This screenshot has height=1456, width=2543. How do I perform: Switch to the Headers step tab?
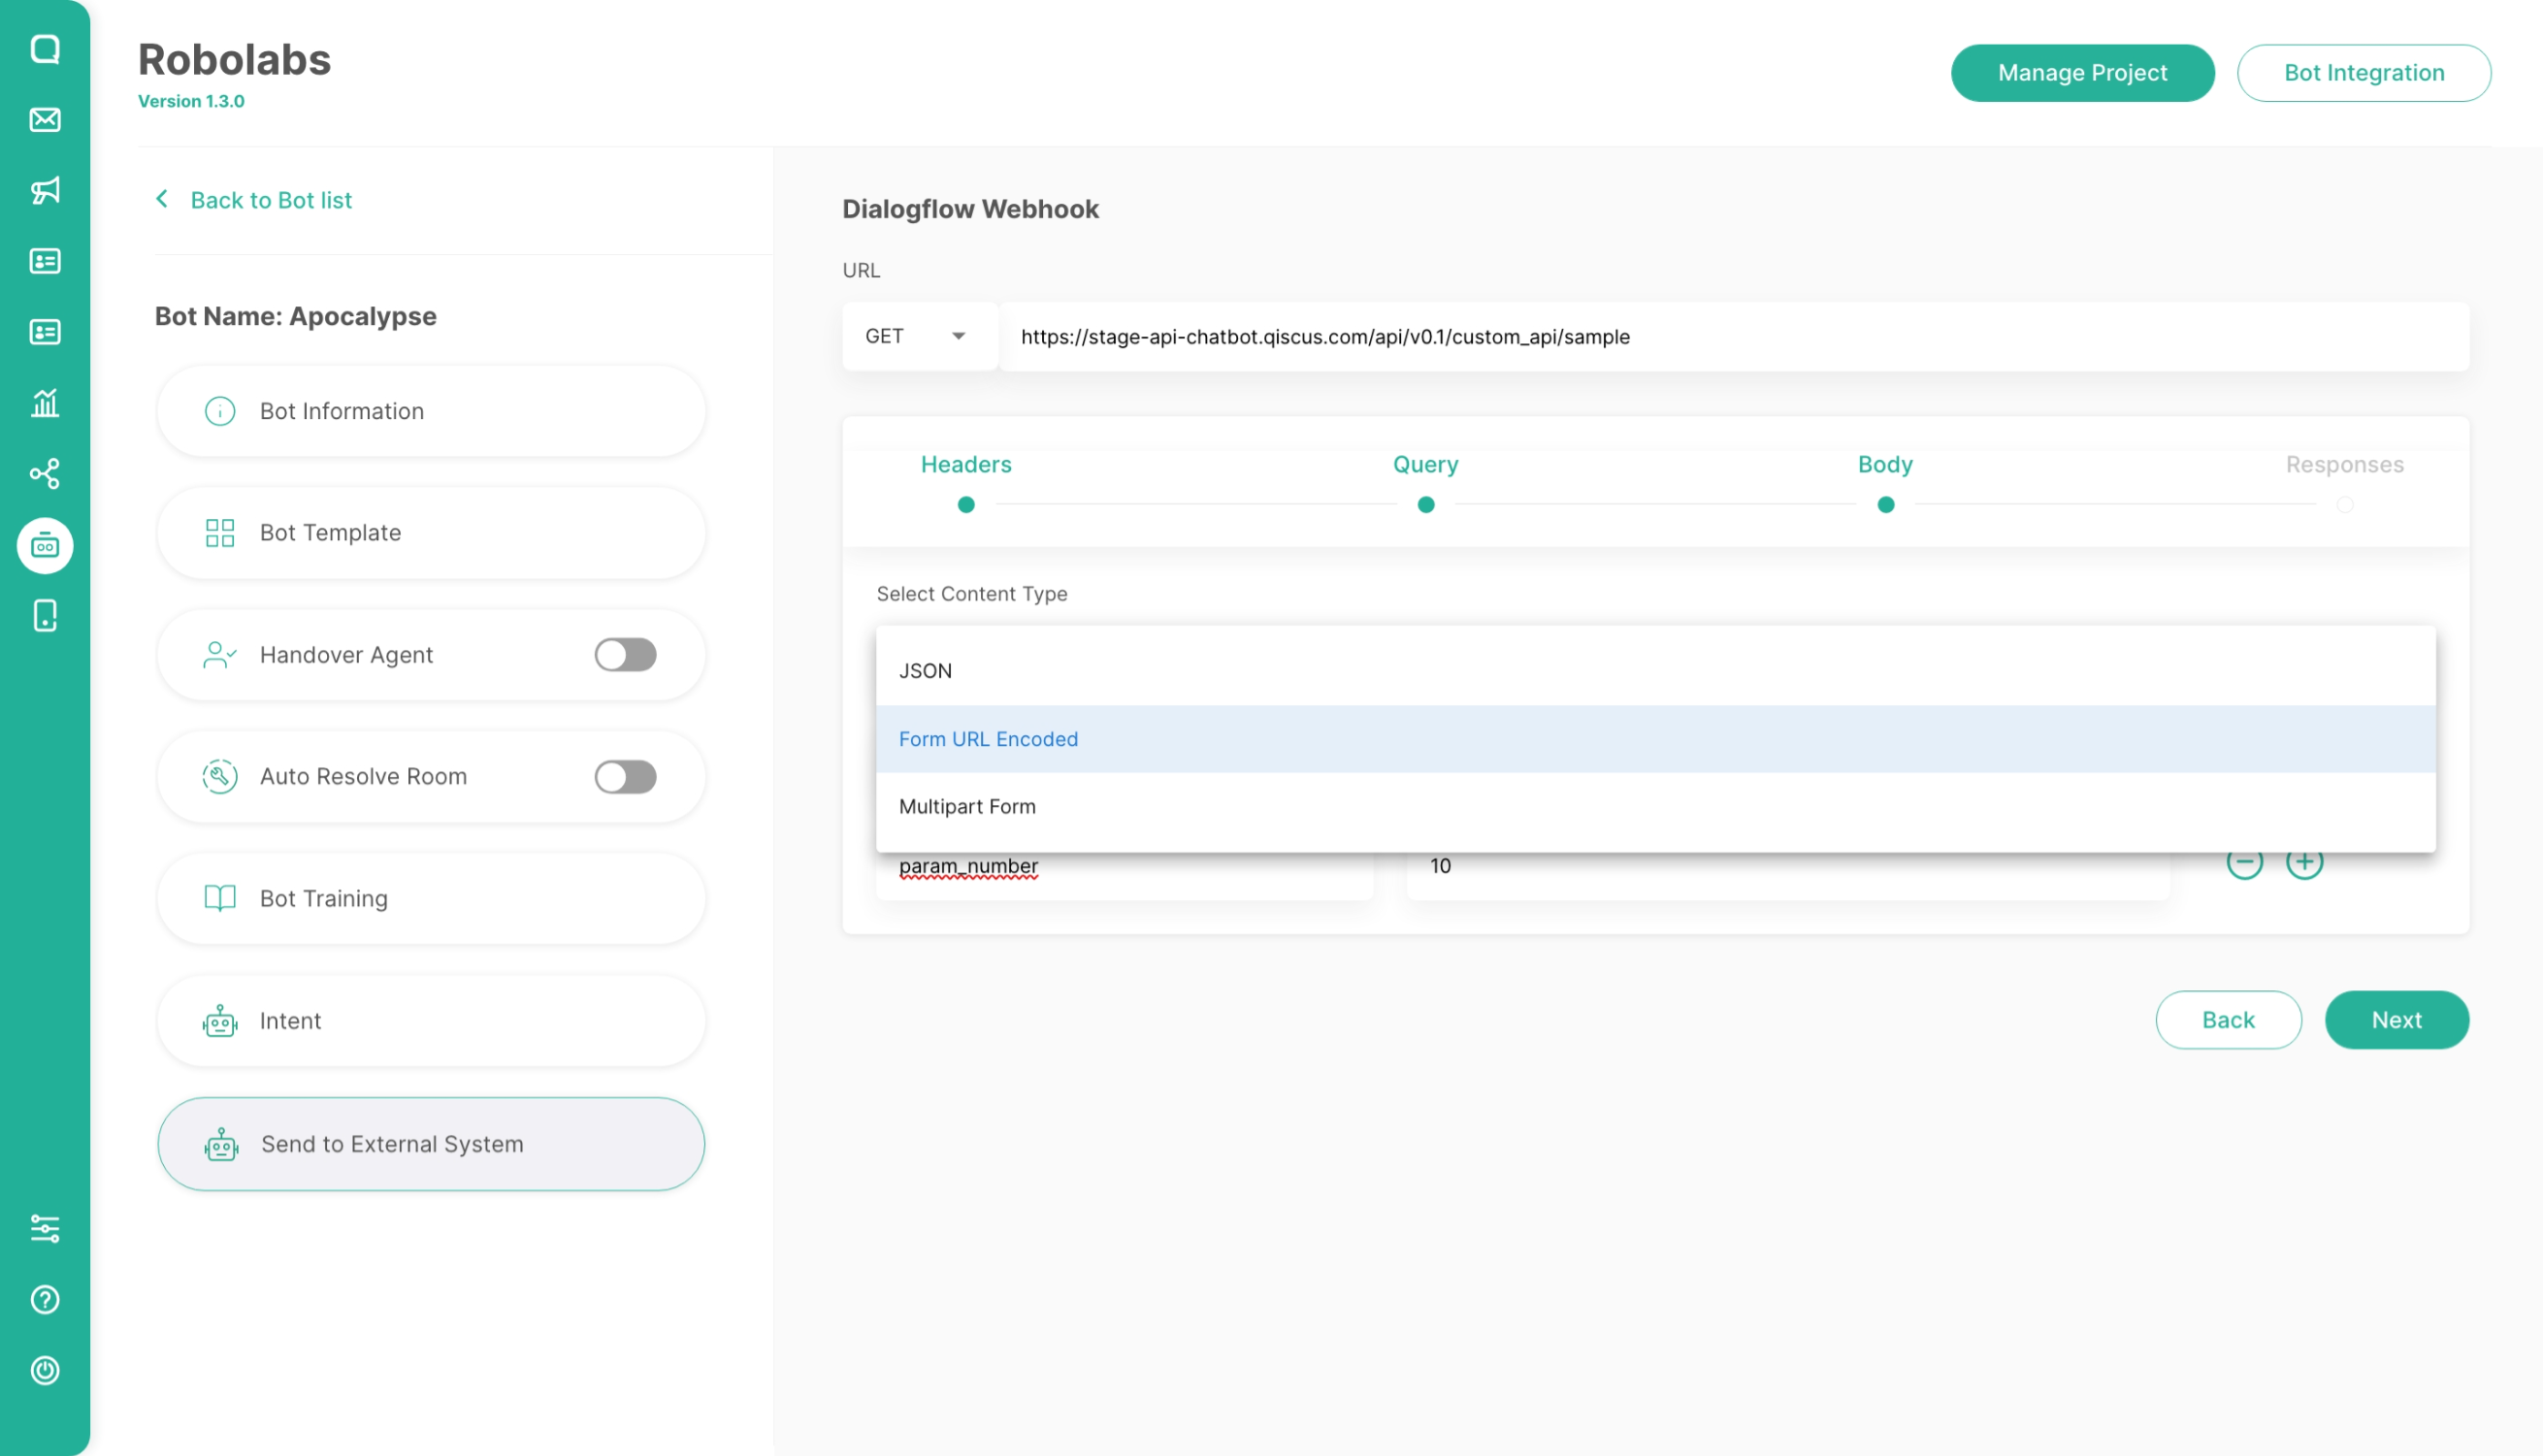click(x=965, y=465)
